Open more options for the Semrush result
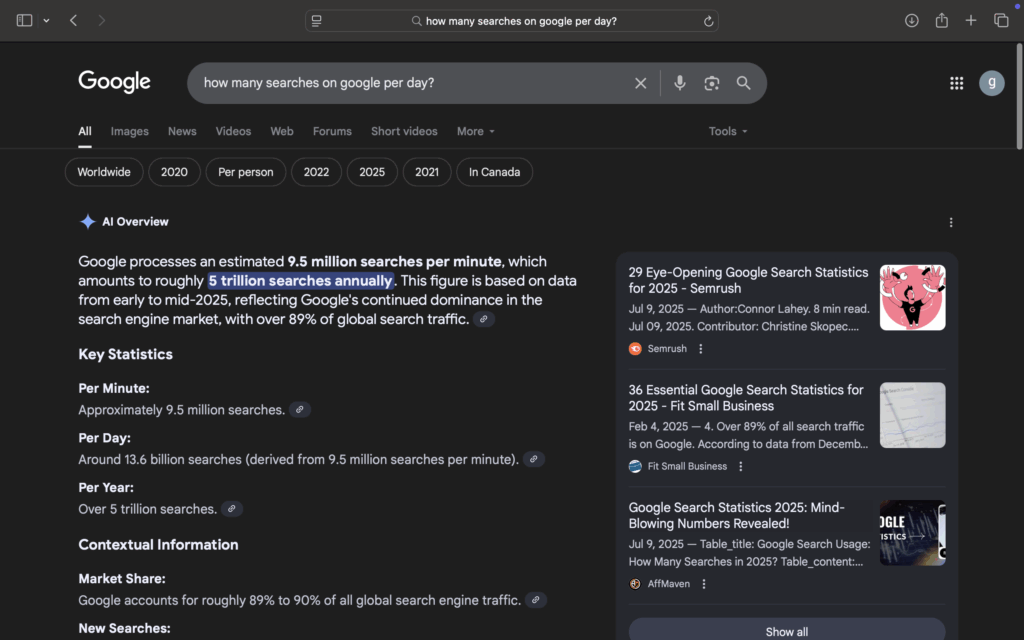Screen dimensions: 1024x640 click(x=701, y=349)
